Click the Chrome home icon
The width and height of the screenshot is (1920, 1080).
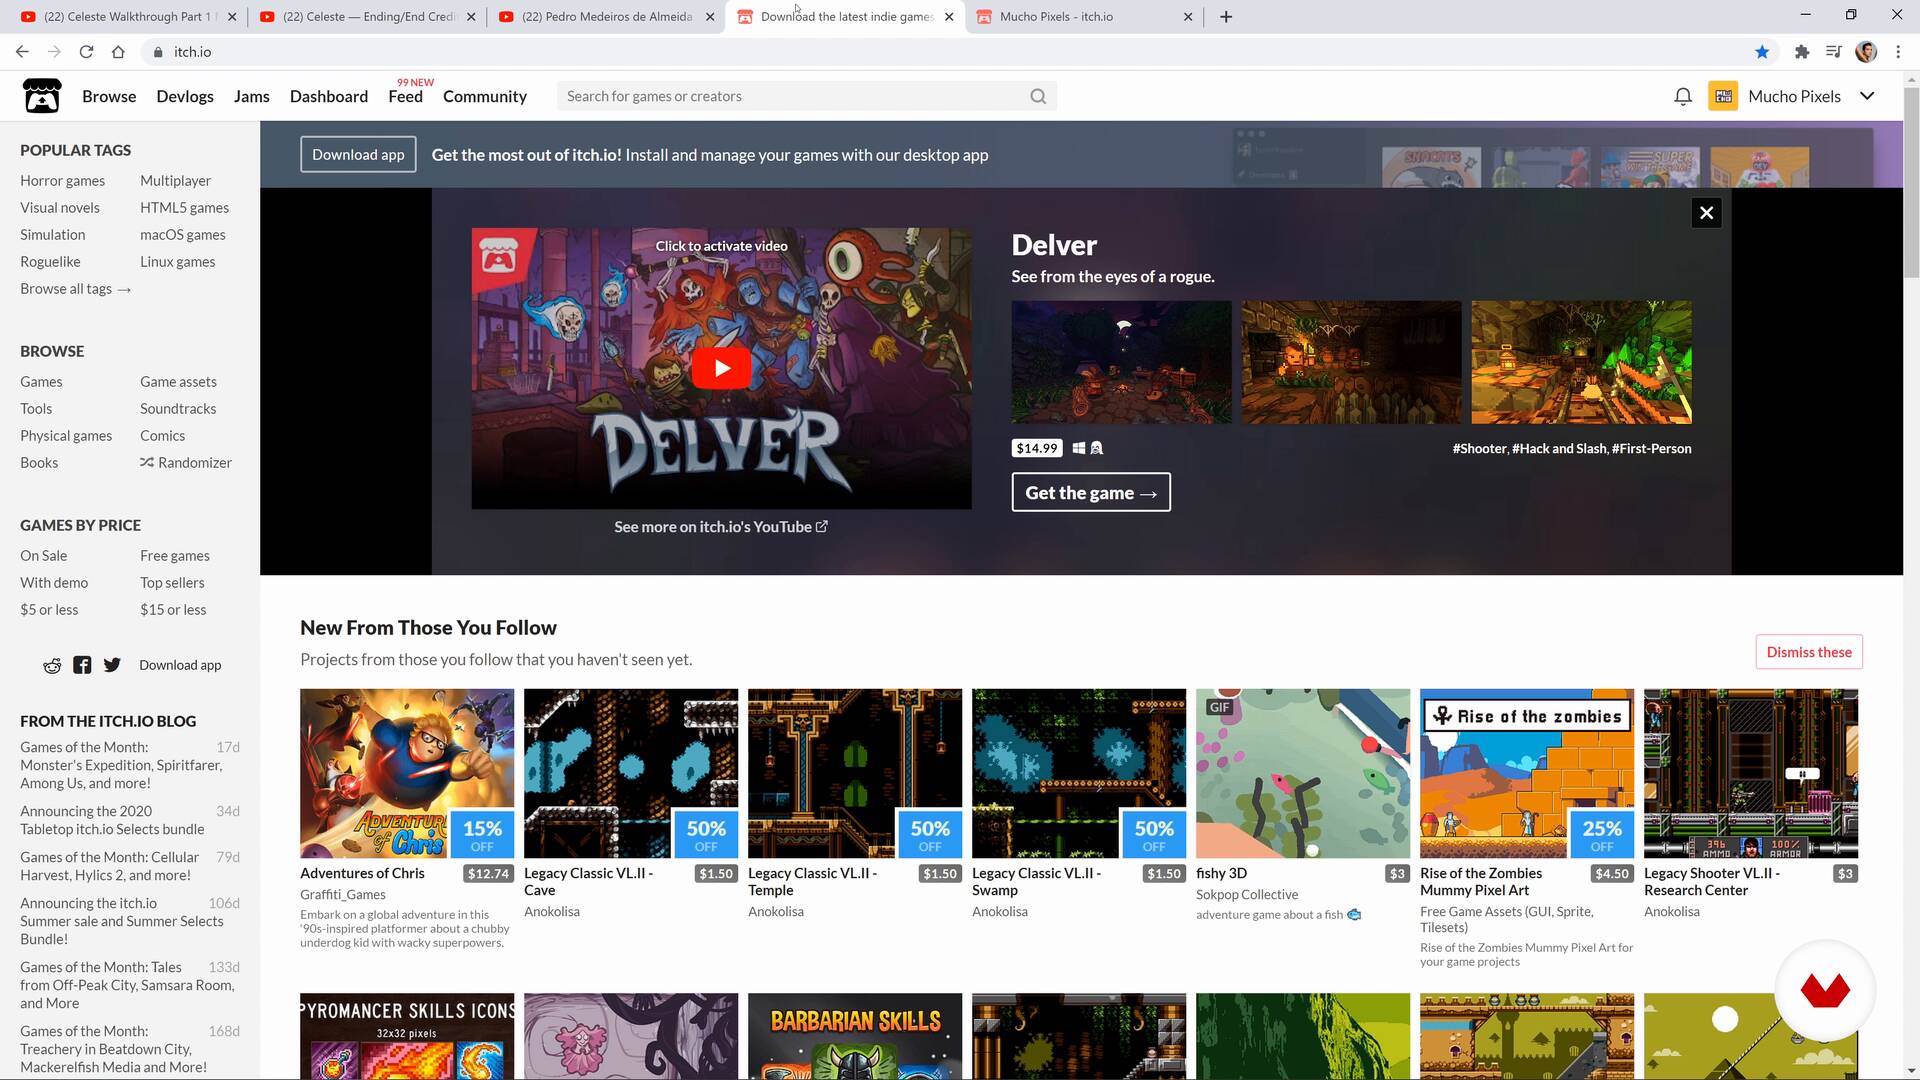coord(118,52)
